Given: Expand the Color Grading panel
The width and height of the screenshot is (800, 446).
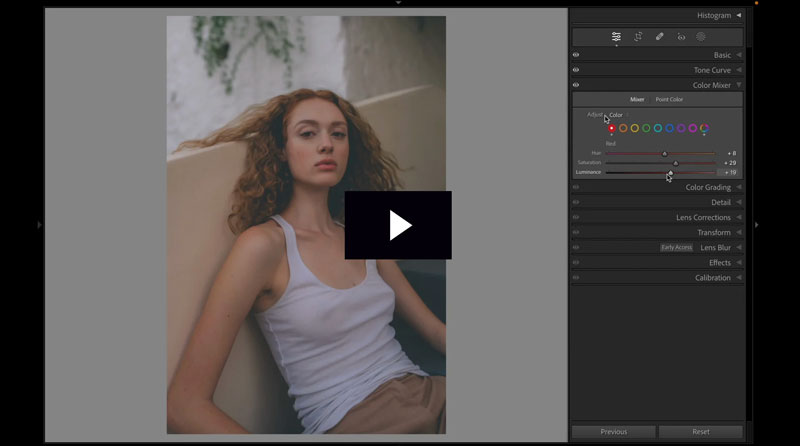Looking at the screenshot, I should point(707,187).
